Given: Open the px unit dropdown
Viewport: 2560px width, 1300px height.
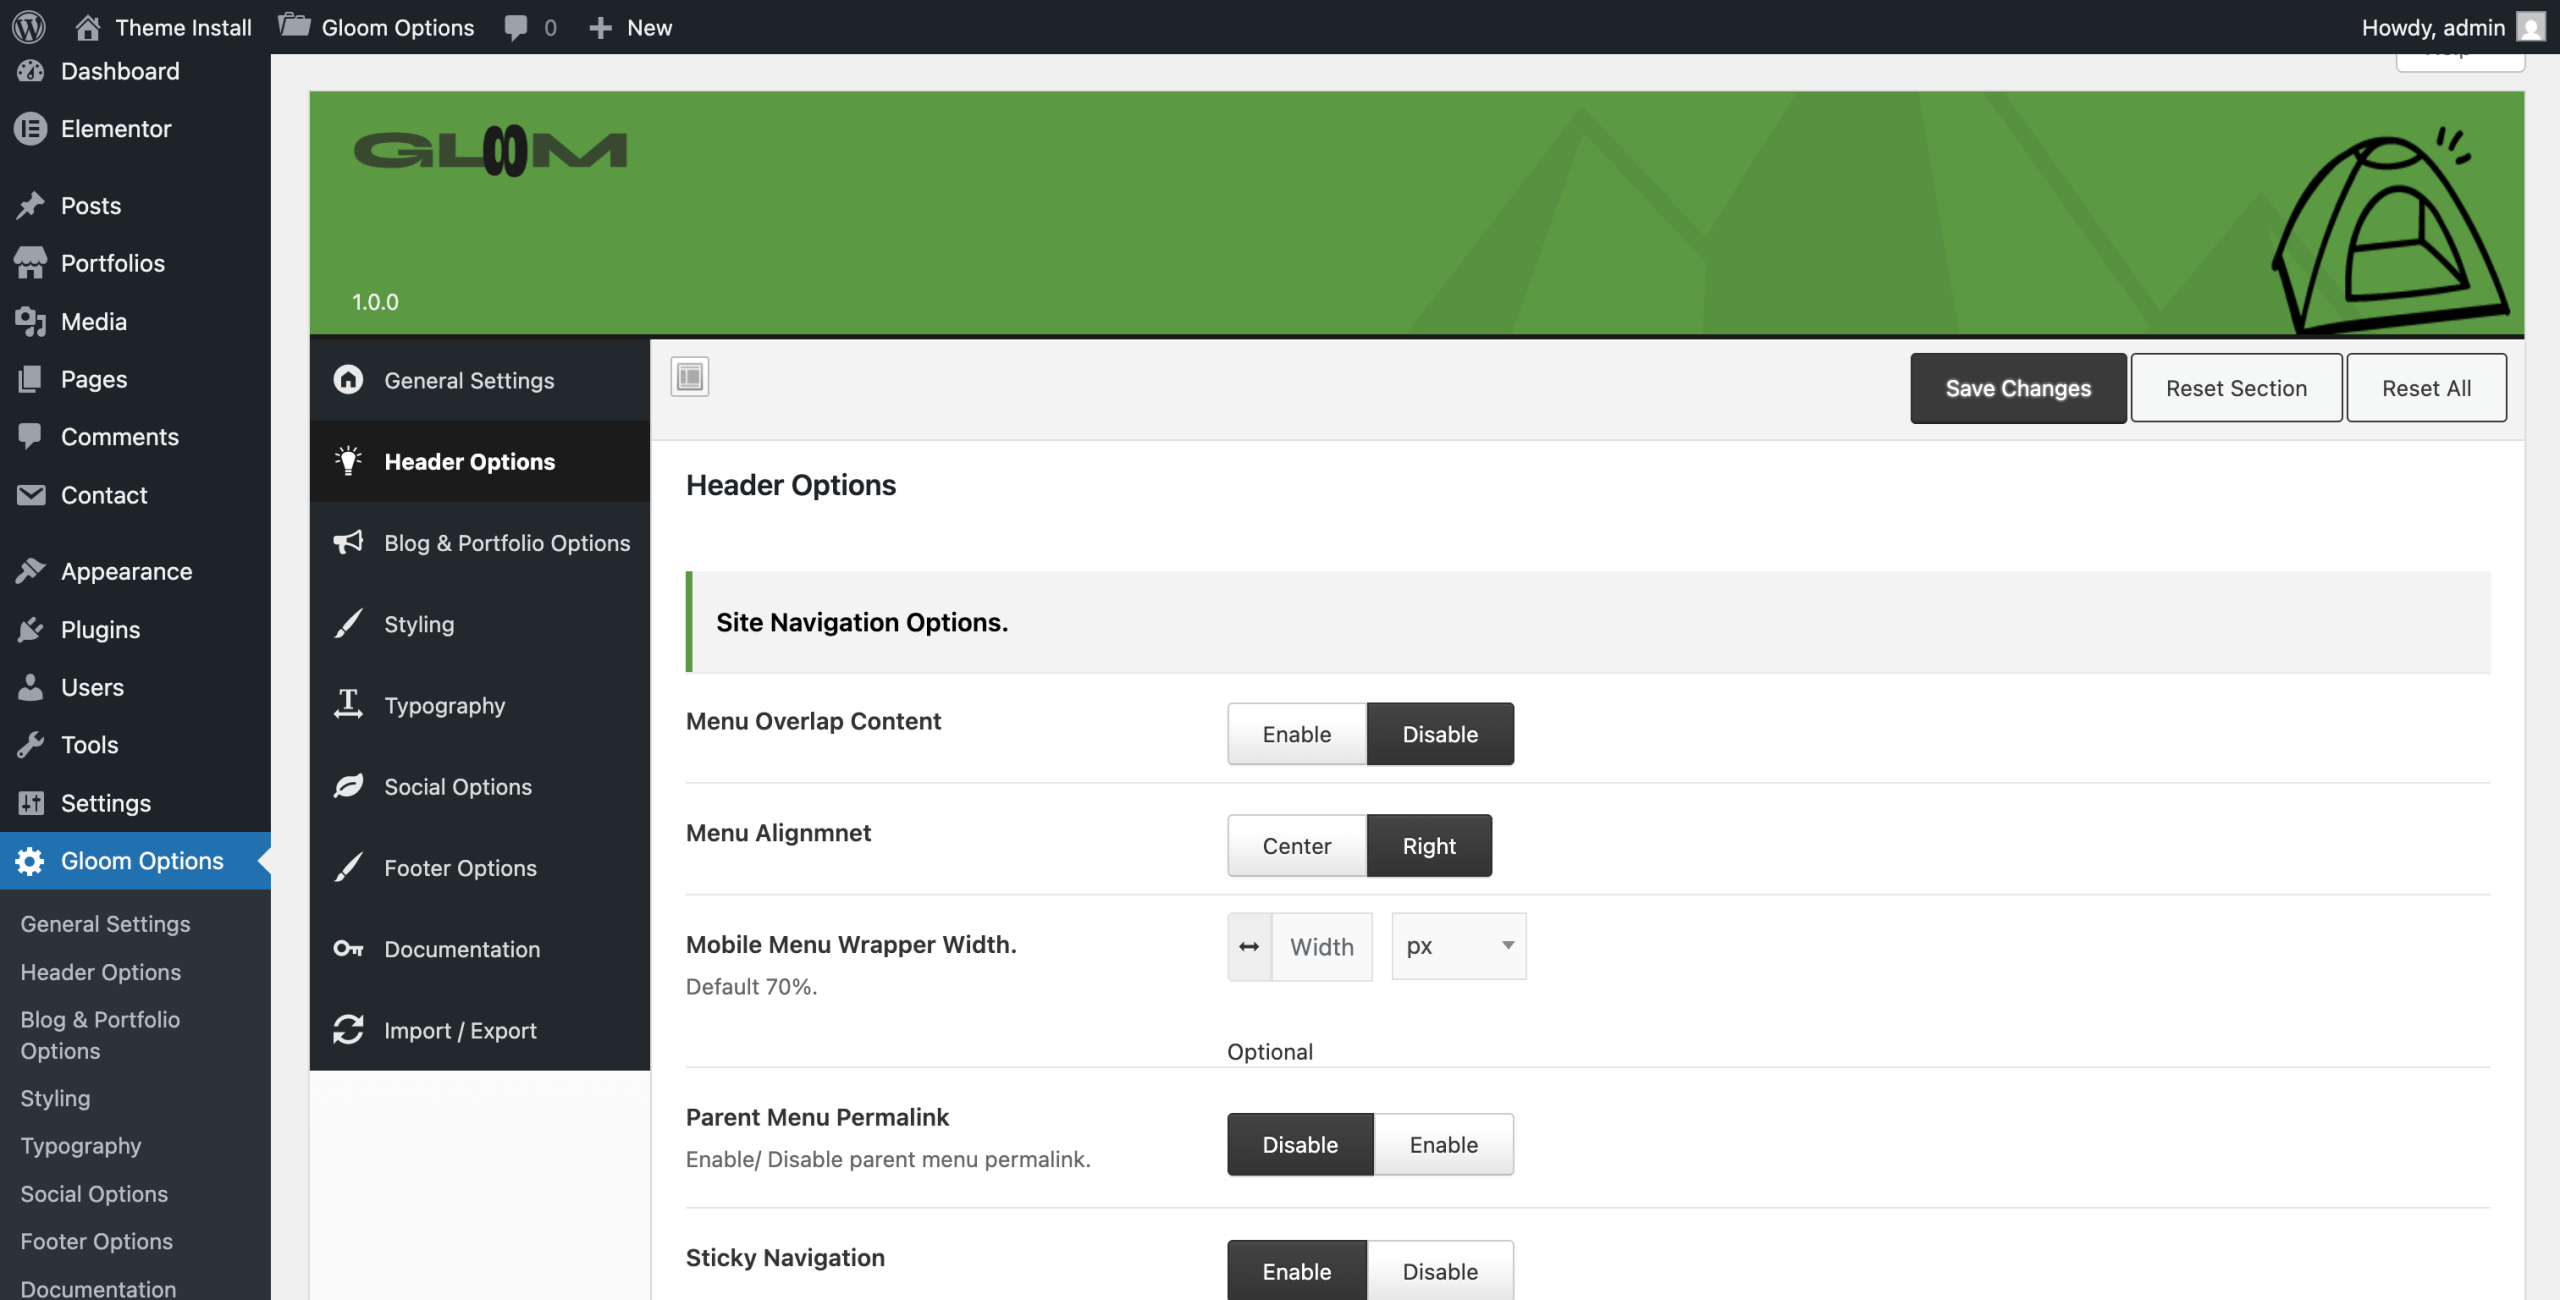Looking at the screenshot, I should pos(1459,946).
